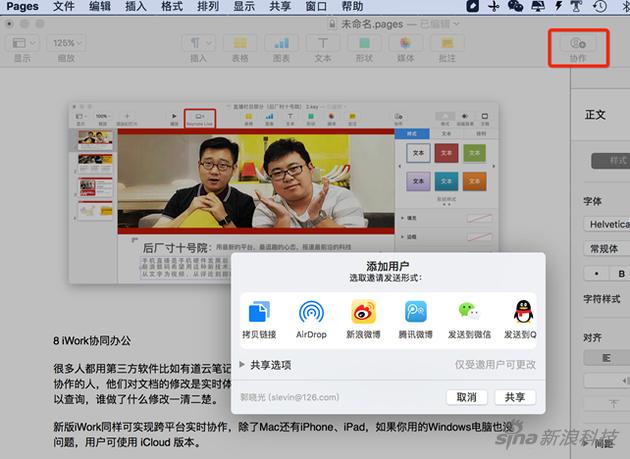Screen dimensions: 630x459
Task: Click the Copy Link (拷贝链接) share icon
Action: (x=259, y=311)
